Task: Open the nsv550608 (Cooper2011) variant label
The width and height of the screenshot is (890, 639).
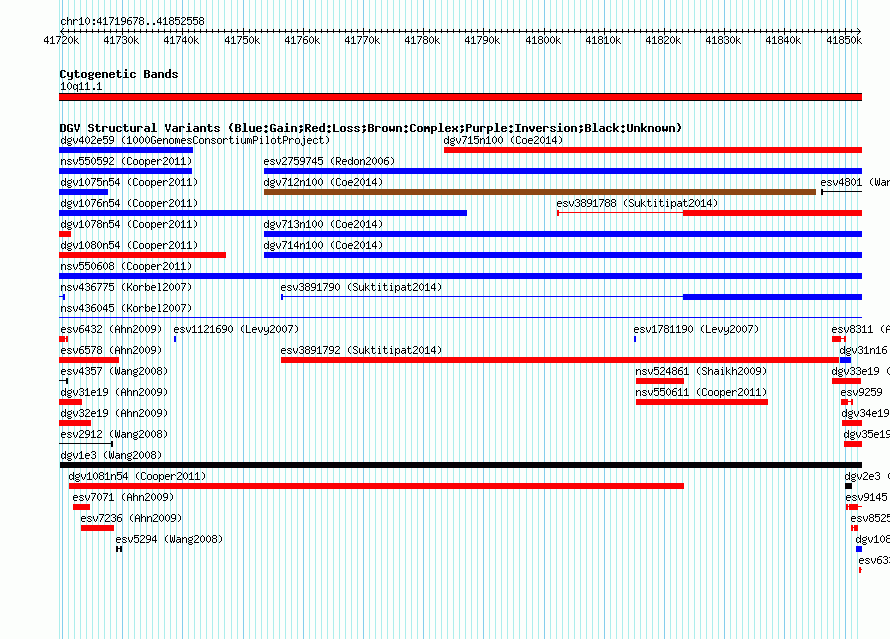Action: tap(126, 266)
